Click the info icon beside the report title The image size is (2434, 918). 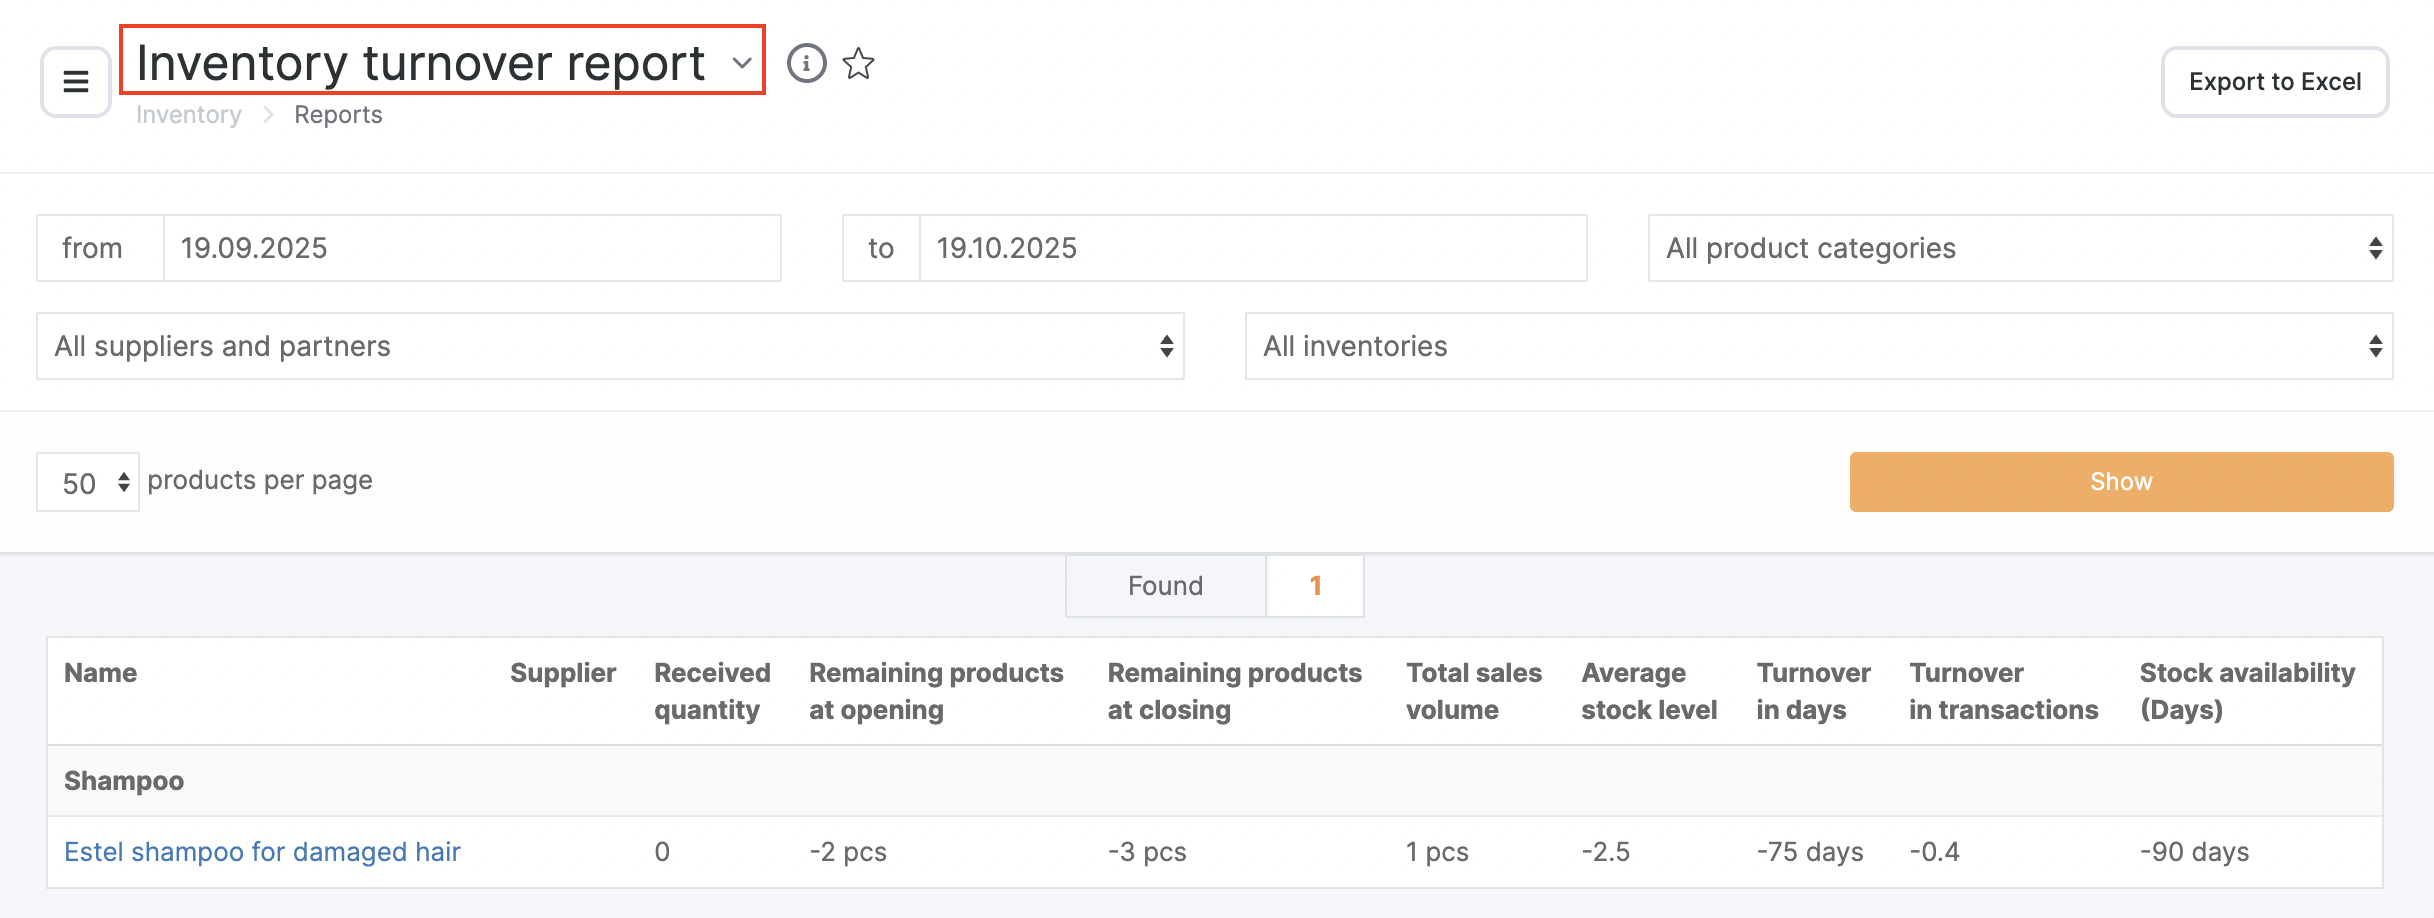click(806, 63)
